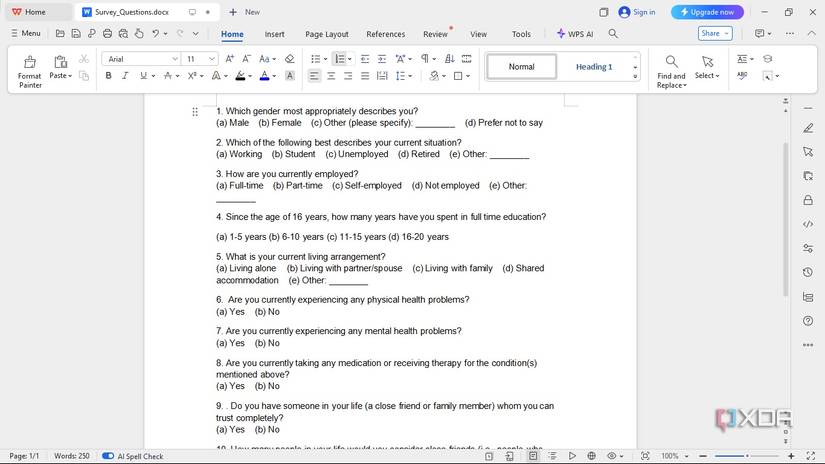The image size is (825, 464).
Task: Switch to the Insert tab
Action: point(274,34)
